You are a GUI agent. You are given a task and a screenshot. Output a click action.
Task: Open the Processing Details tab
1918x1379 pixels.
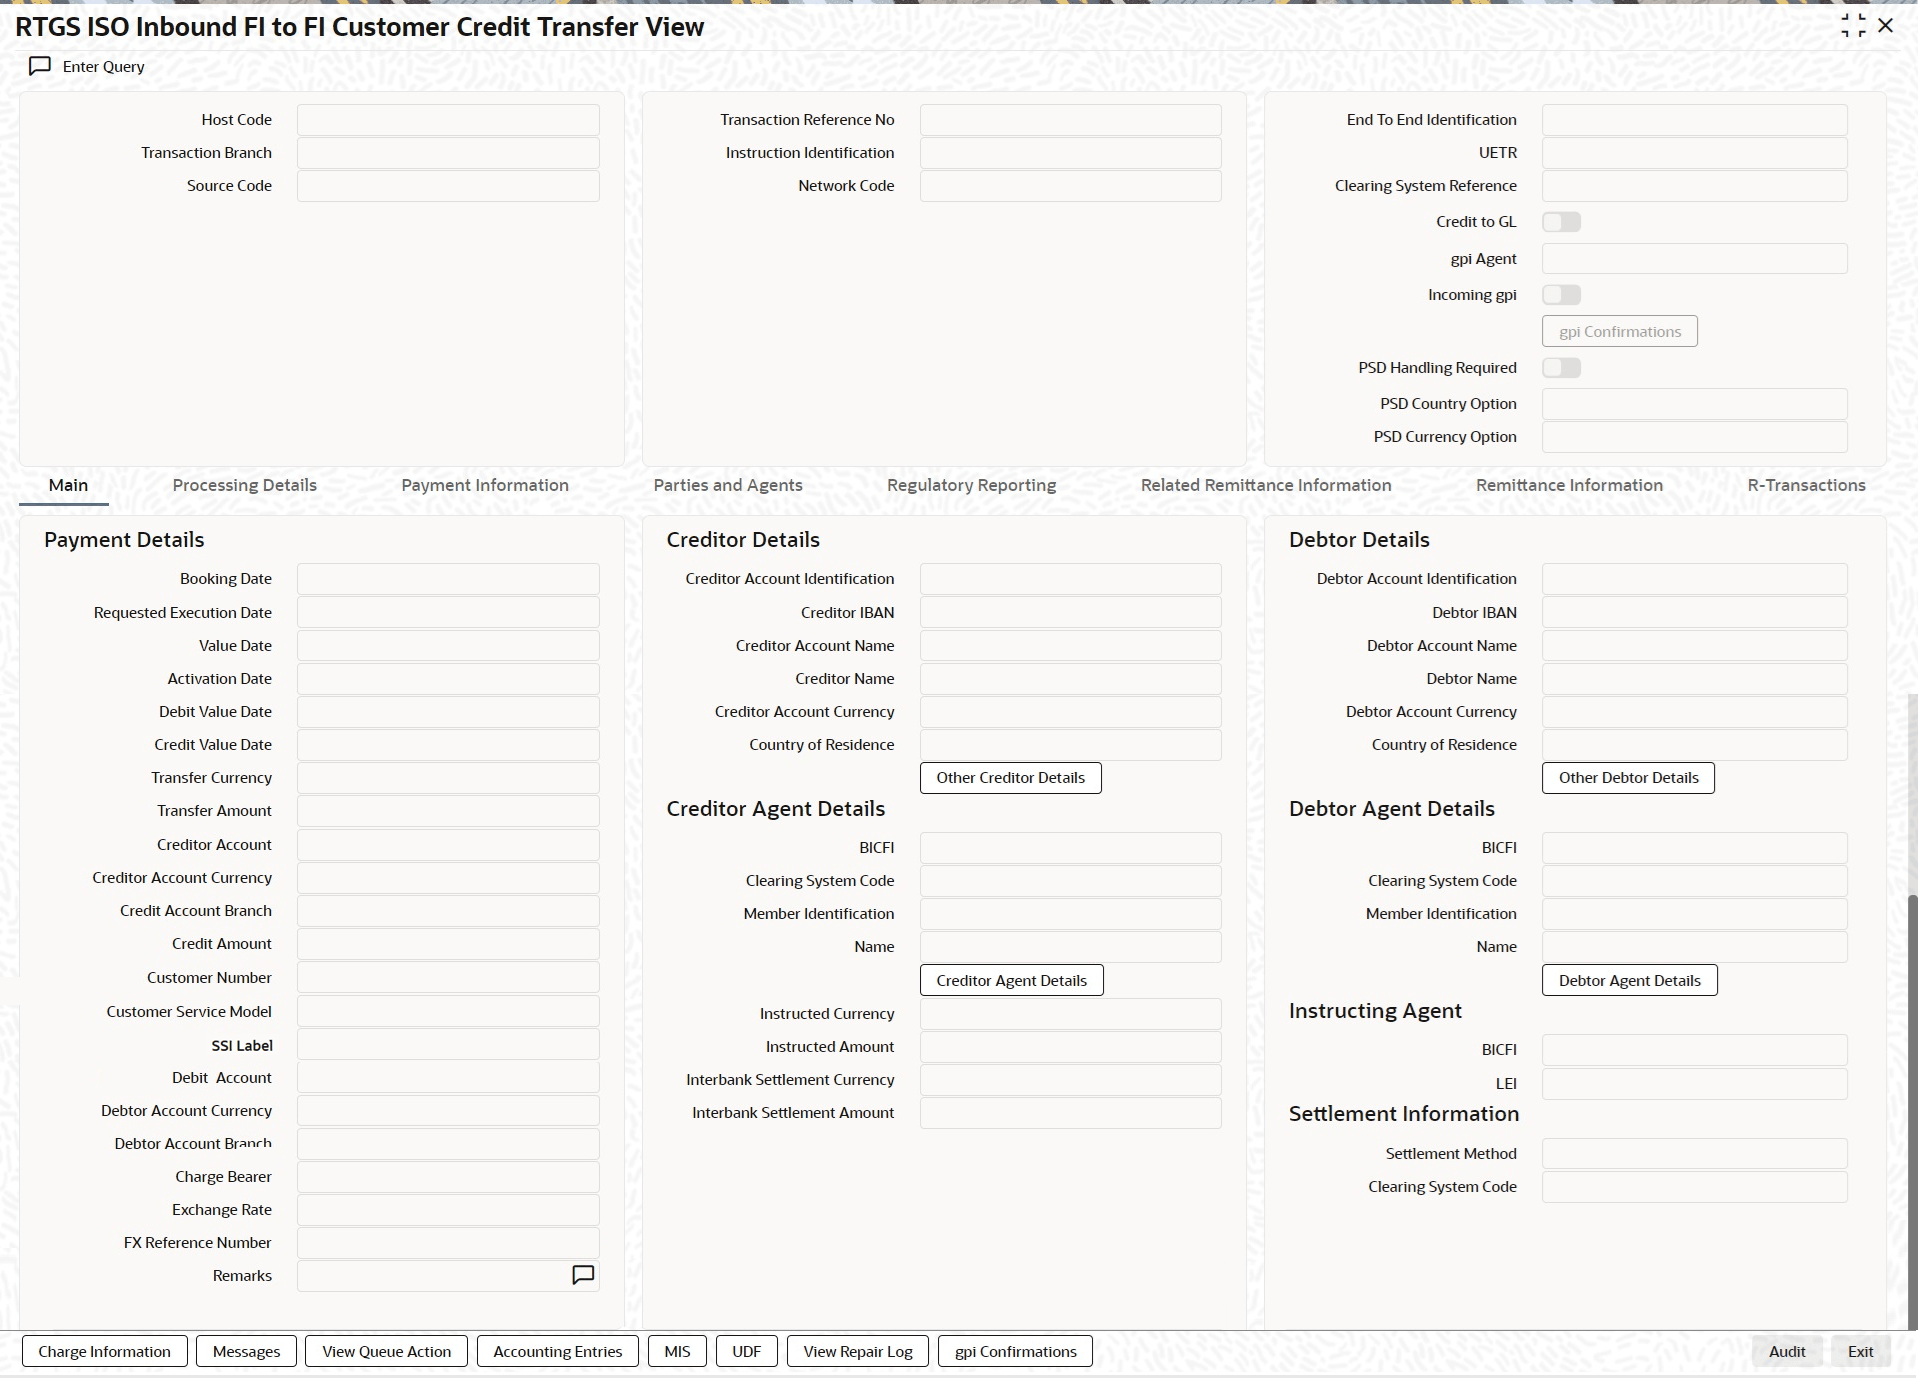click(x=244, y=485)
